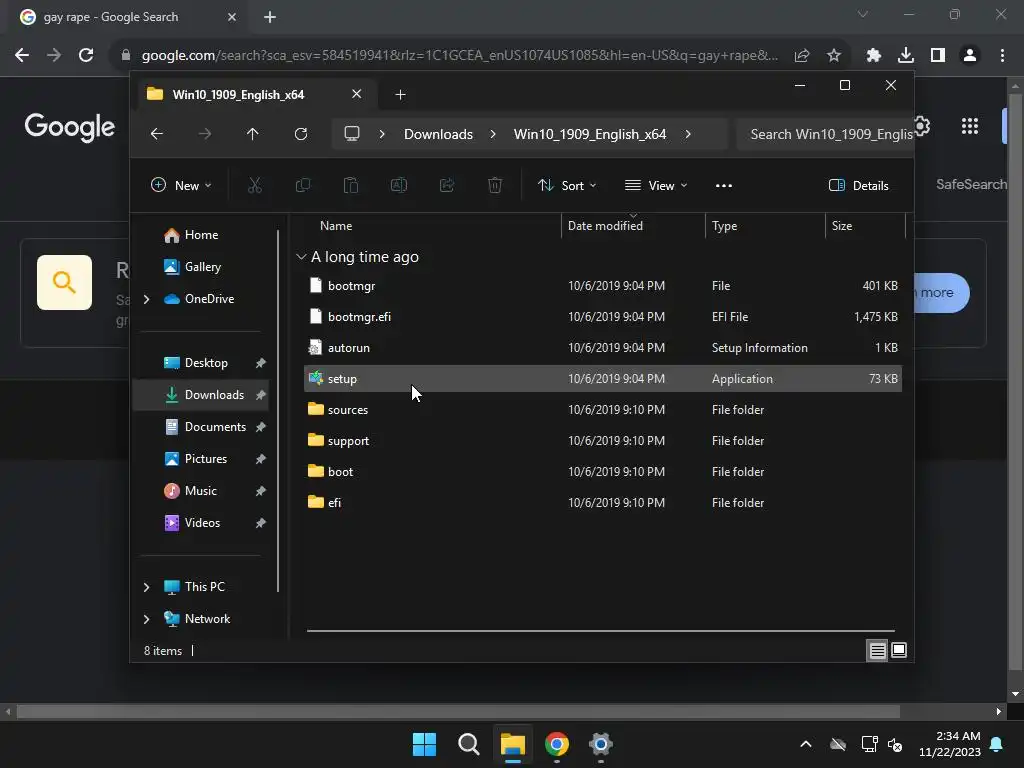Bookmark this page with the star icon
This screenshot has height=768, width=1024.
coord(834,56)
